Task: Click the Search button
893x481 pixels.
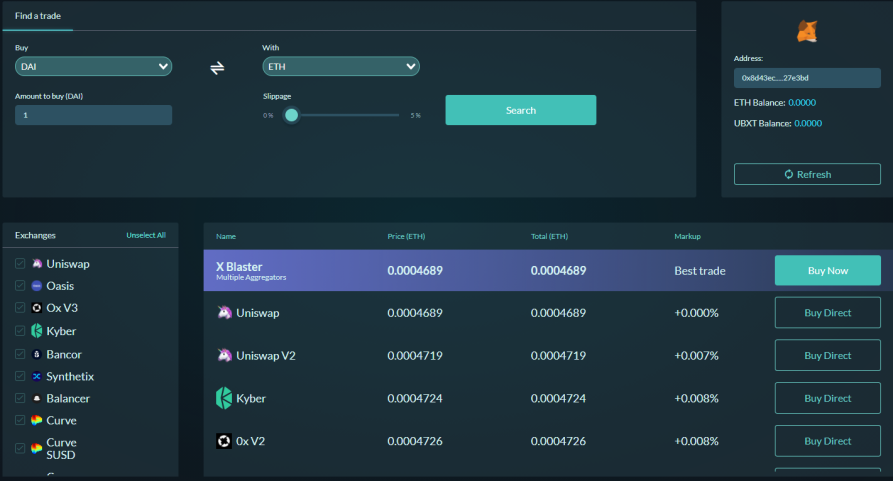Action: click(521, 110)
